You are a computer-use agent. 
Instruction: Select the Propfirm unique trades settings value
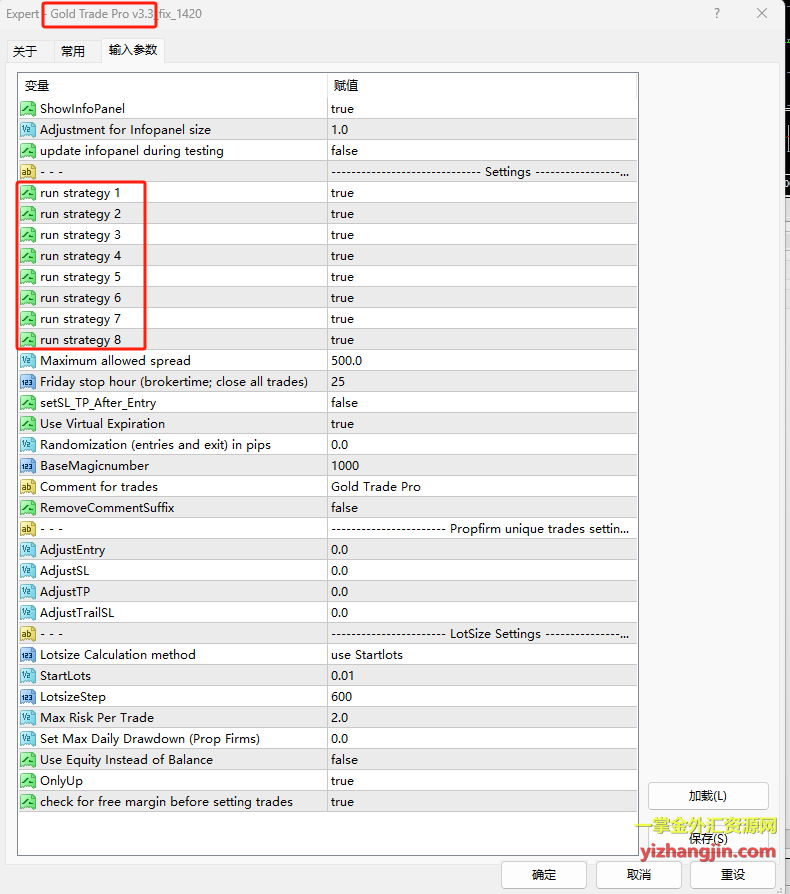(482, 529)
